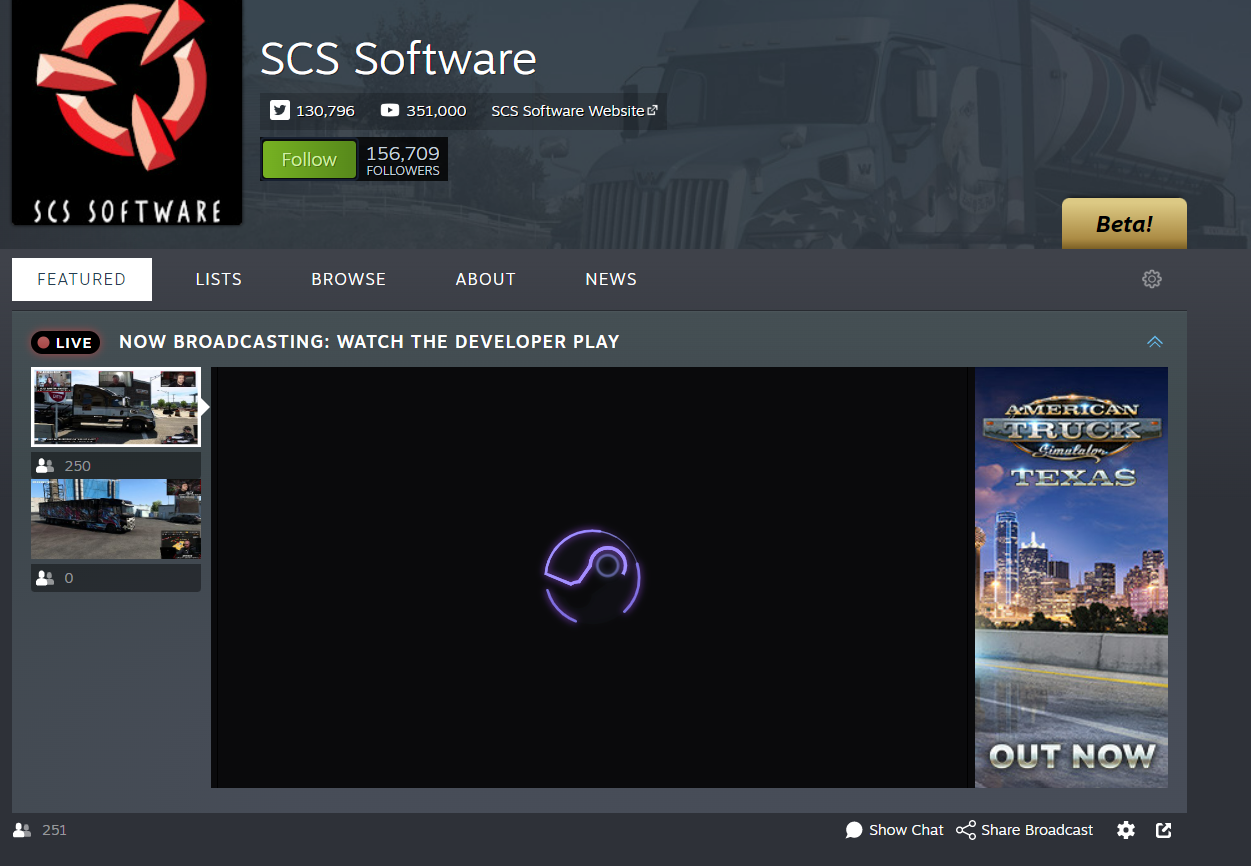1251x866 pixels.
Task: Pop out the broadcast in new window
Action: pyautogui.click(x=1164, y=830)
